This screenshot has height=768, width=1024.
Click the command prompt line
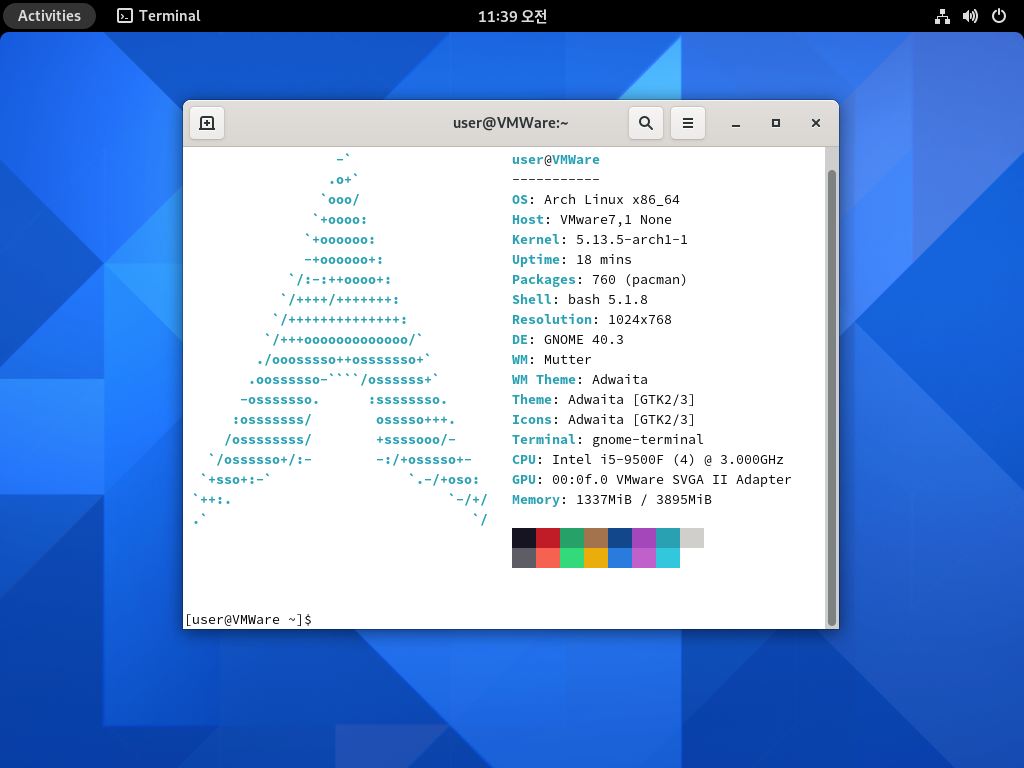pos(400,619)
